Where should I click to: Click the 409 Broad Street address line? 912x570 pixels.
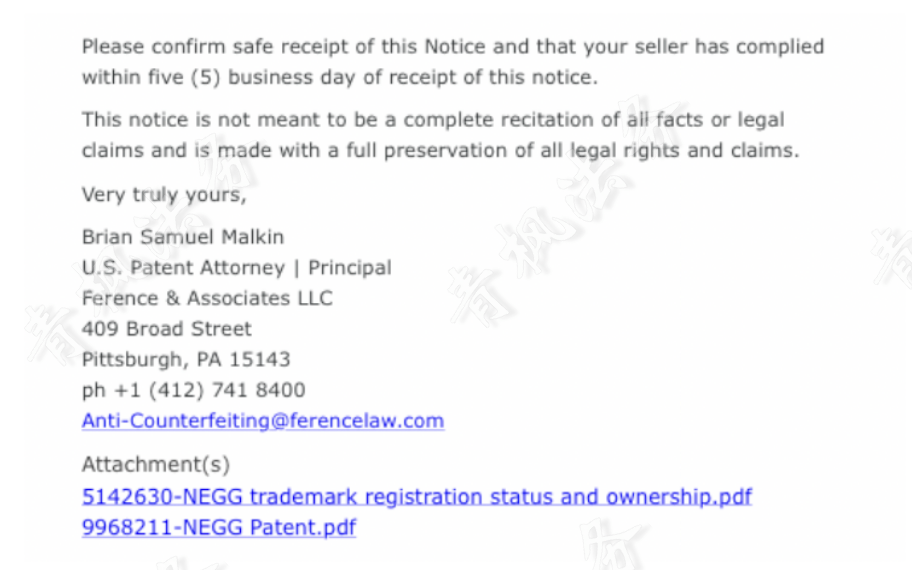[x=166, y=329]
